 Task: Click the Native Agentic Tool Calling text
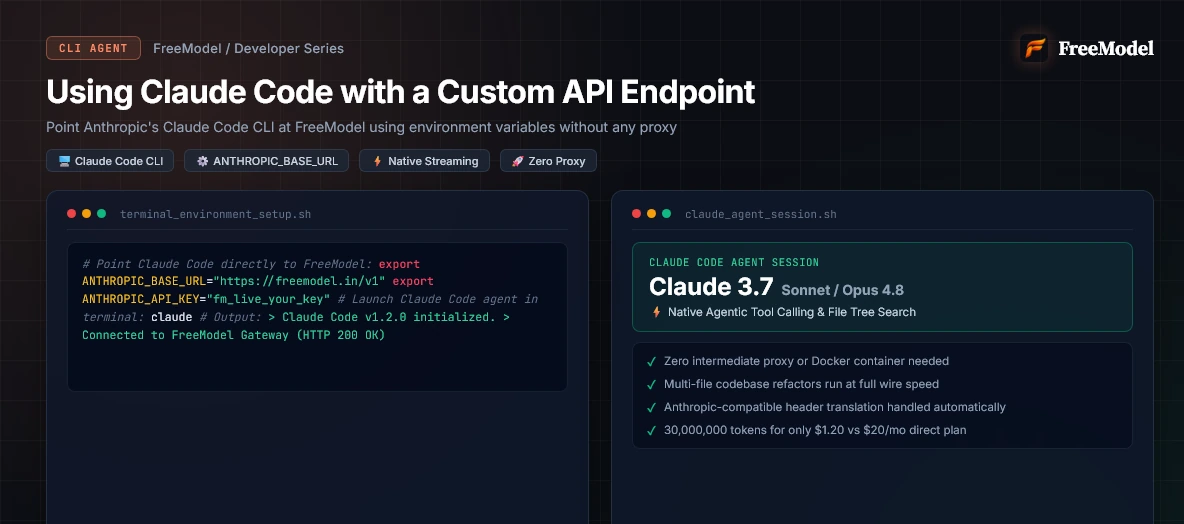click(x=792, y=312)
